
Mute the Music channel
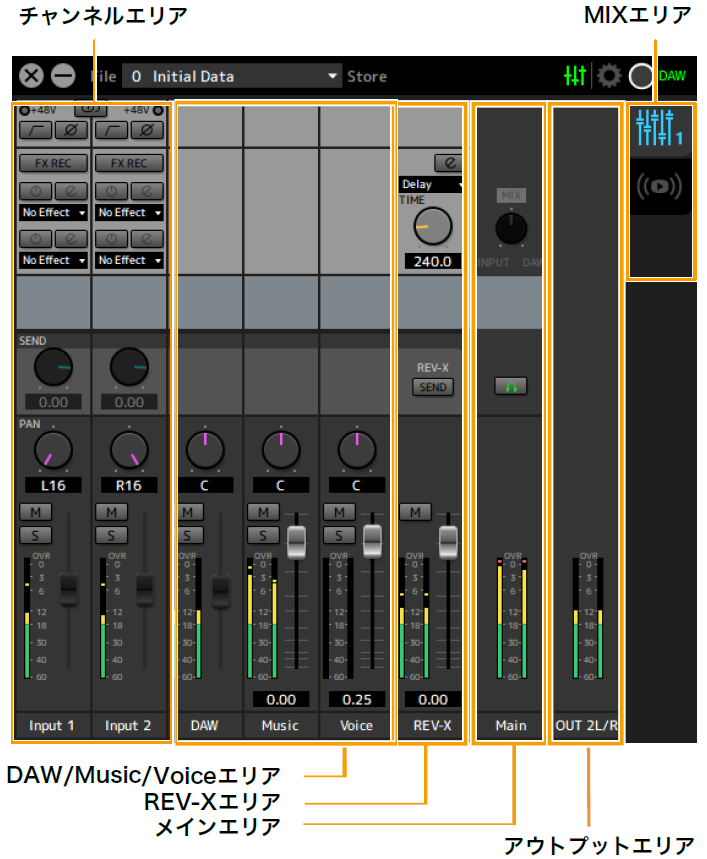pyautogui.click(x=263, y=513)
